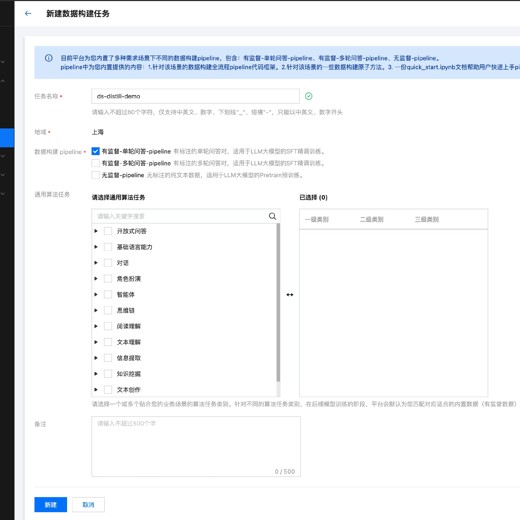Click the green validation checkmark next to task name
The width and height of the screenshot is (520, 520).
[x=309, y=96]
